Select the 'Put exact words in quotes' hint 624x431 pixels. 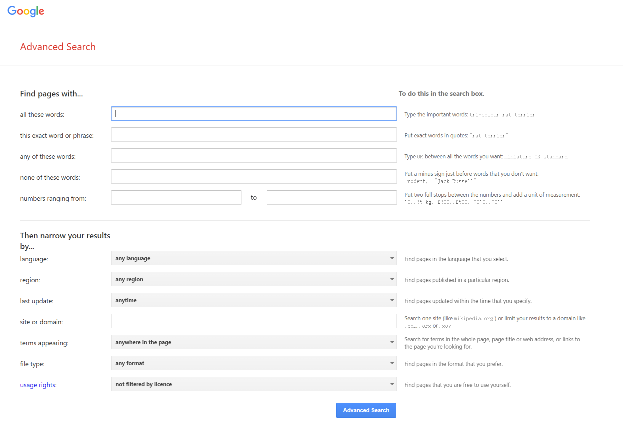click(x=456, y=136)
